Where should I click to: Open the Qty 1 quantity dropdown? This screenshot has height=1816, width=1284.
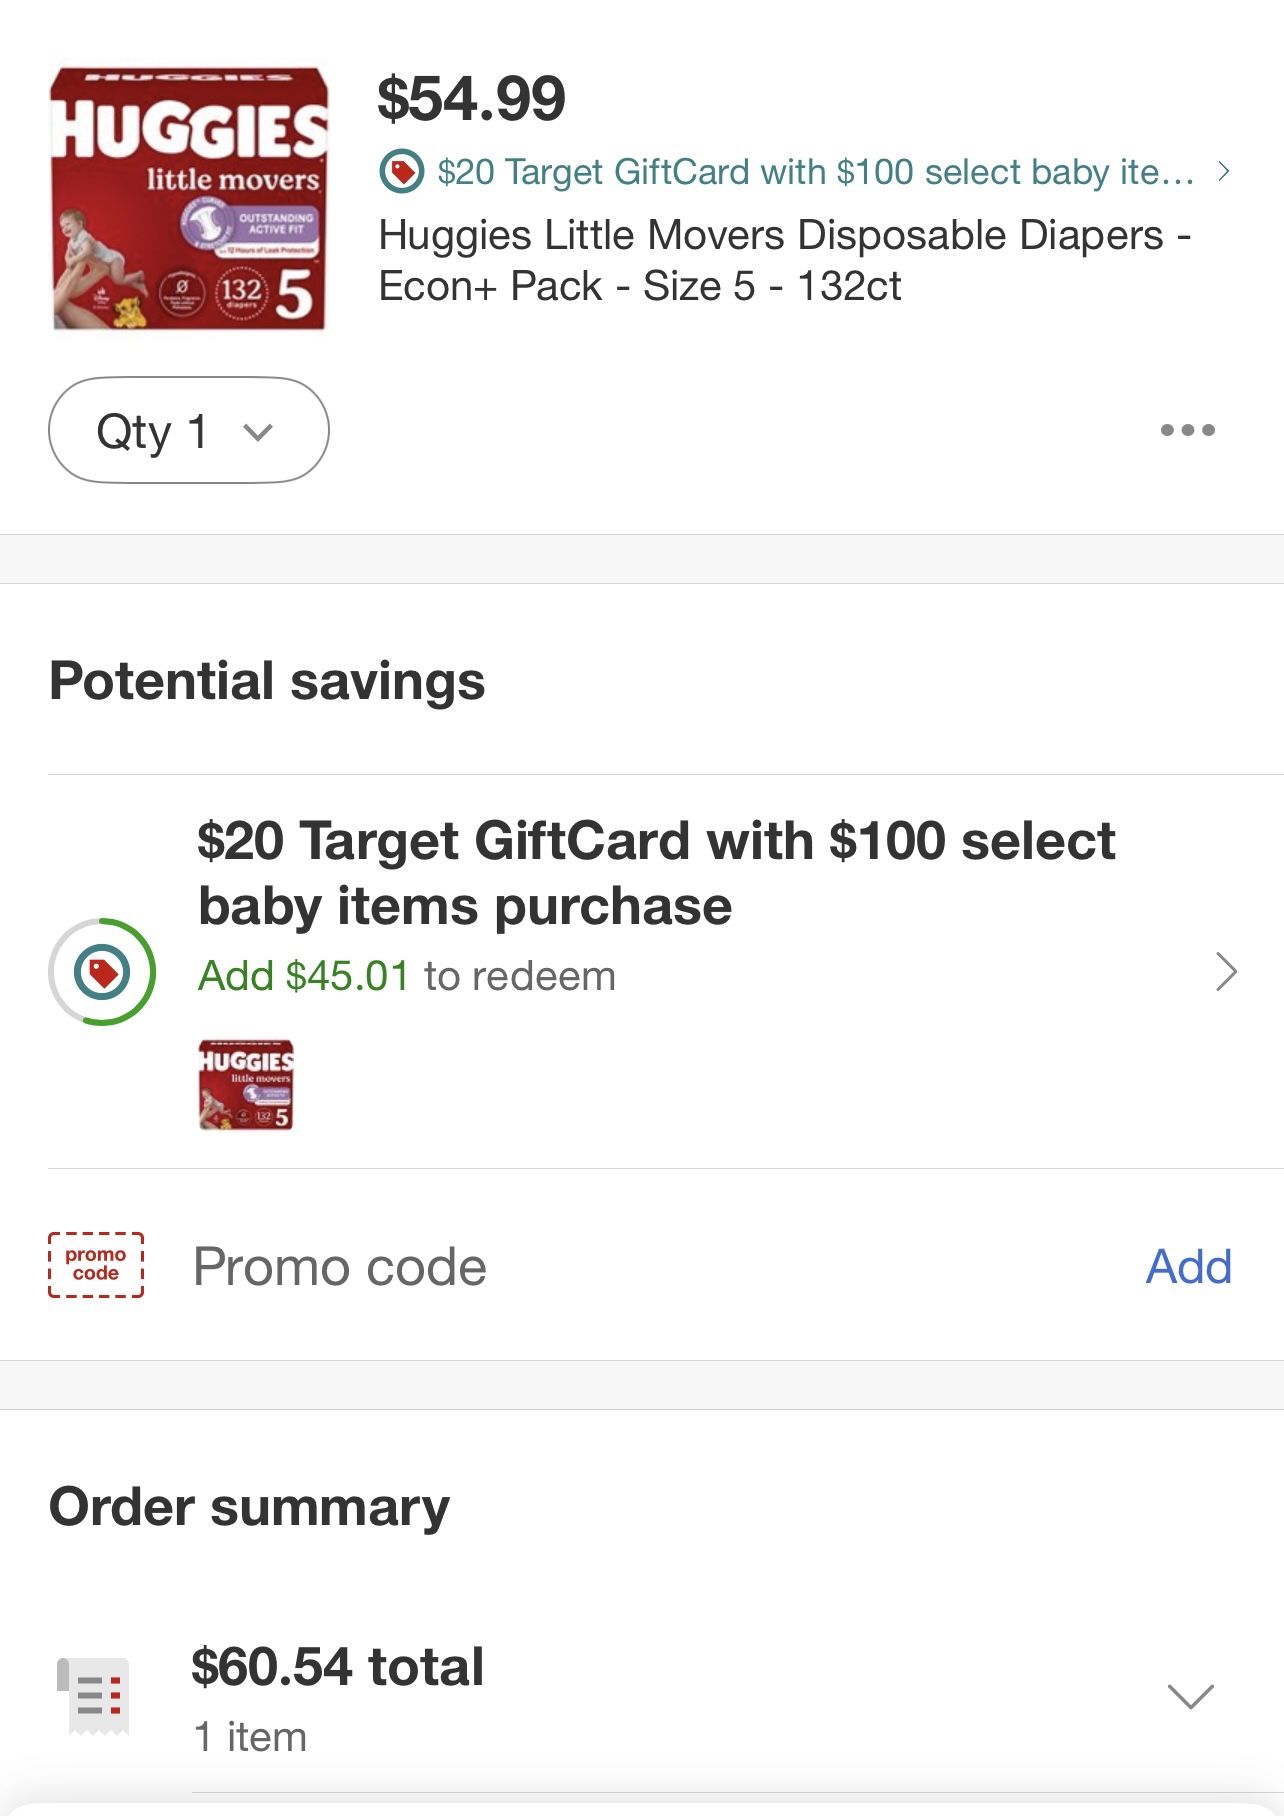coord(188,430)
